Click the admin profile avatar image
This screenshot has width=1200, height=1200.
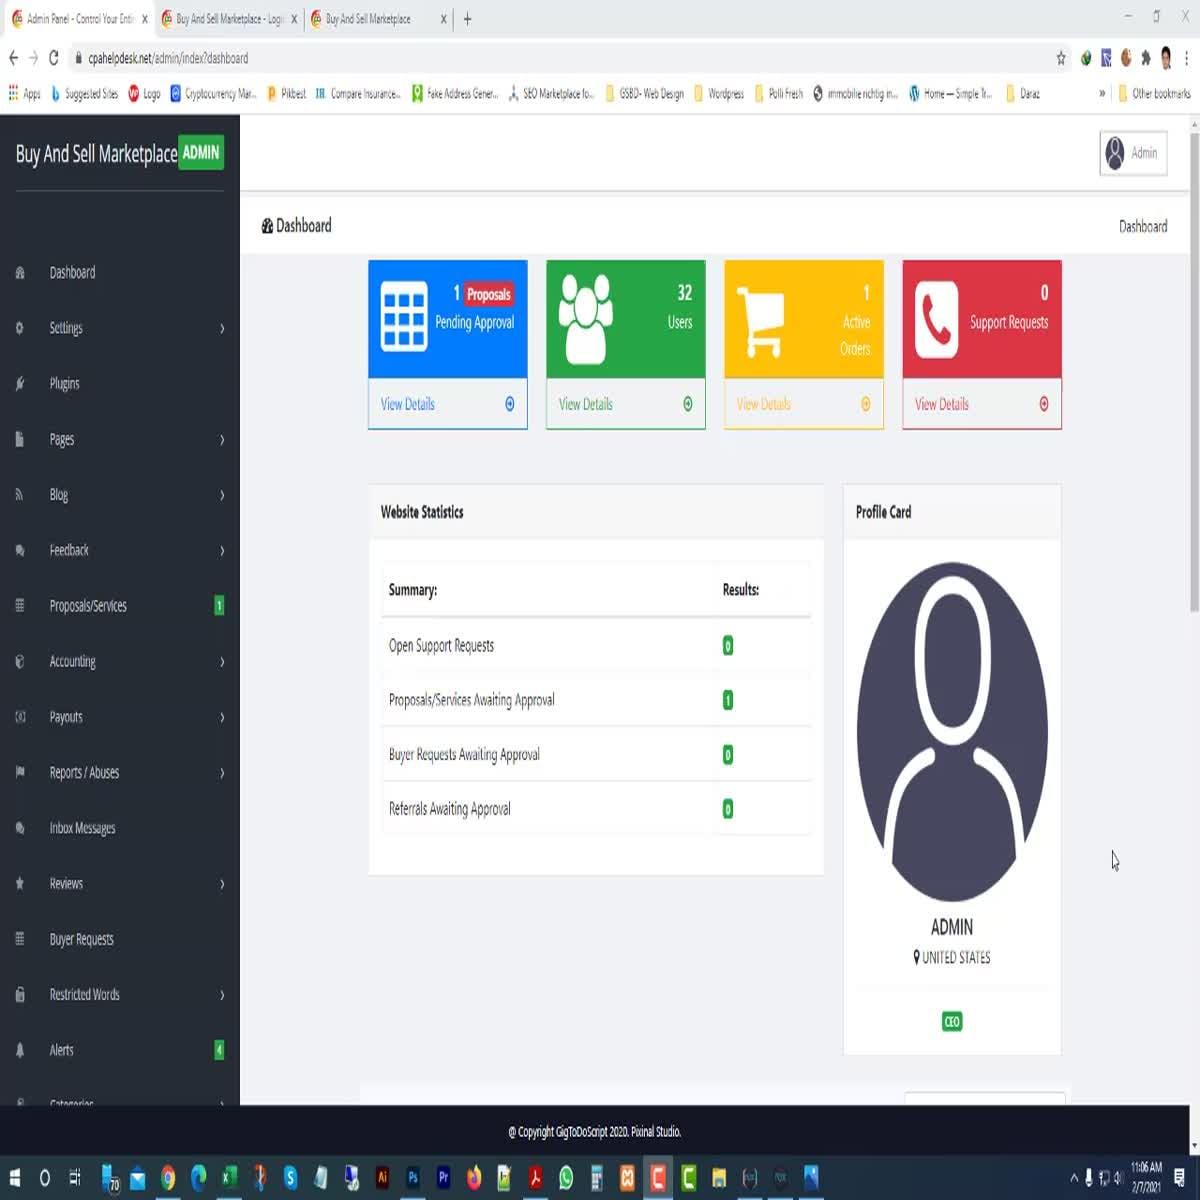[x=952, y=731]
